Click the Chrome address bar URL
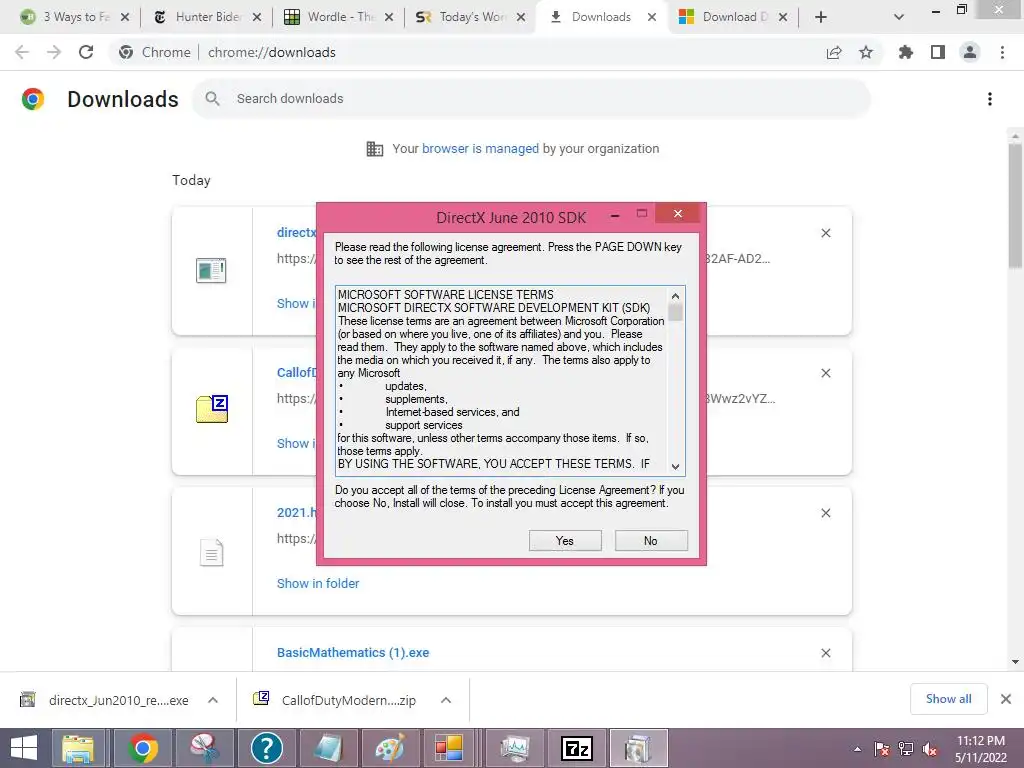 (272, 52)
